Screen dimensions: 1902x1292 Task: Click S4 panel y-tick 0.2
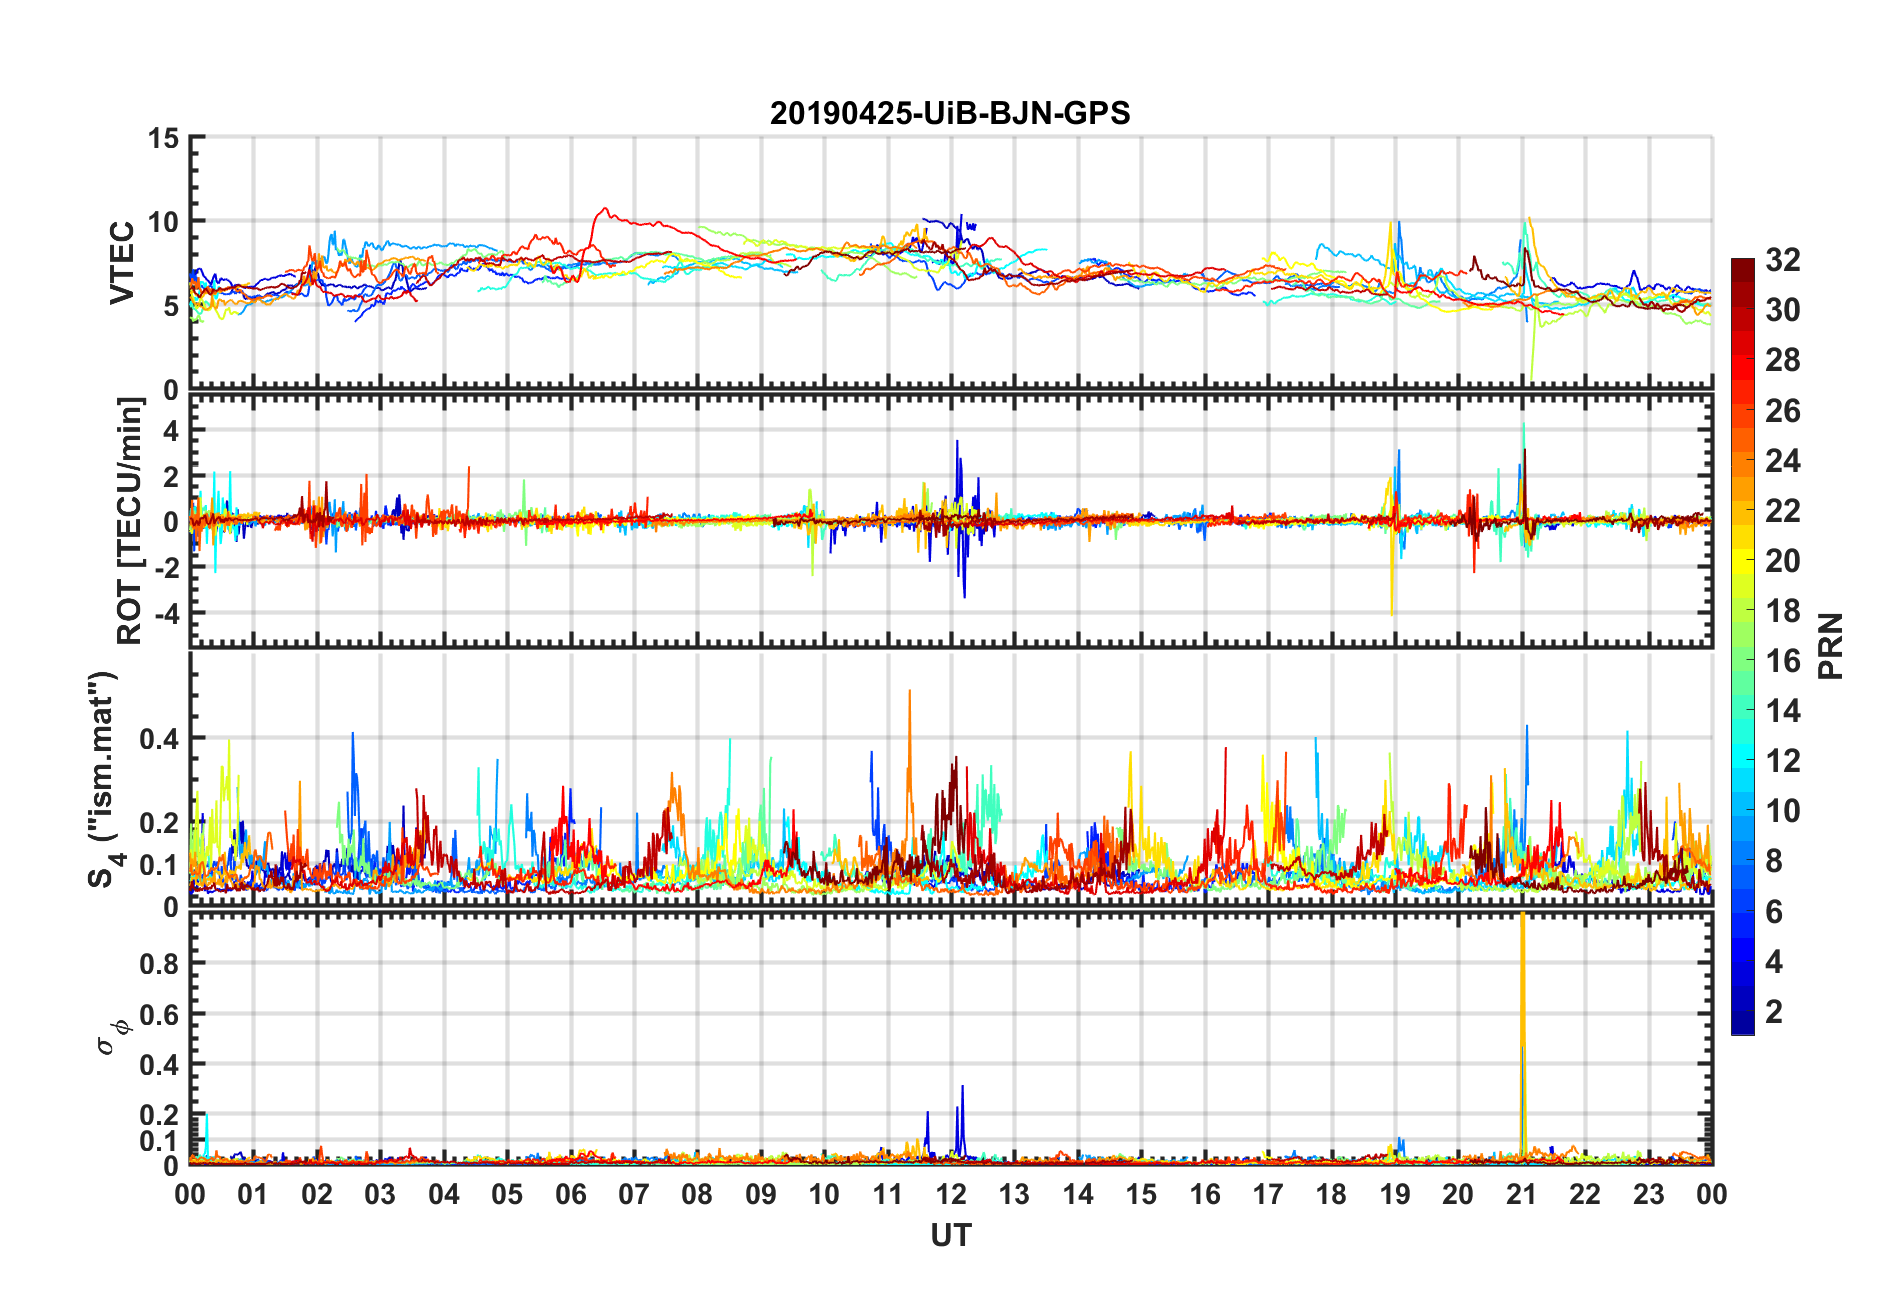tap(160, 823)
